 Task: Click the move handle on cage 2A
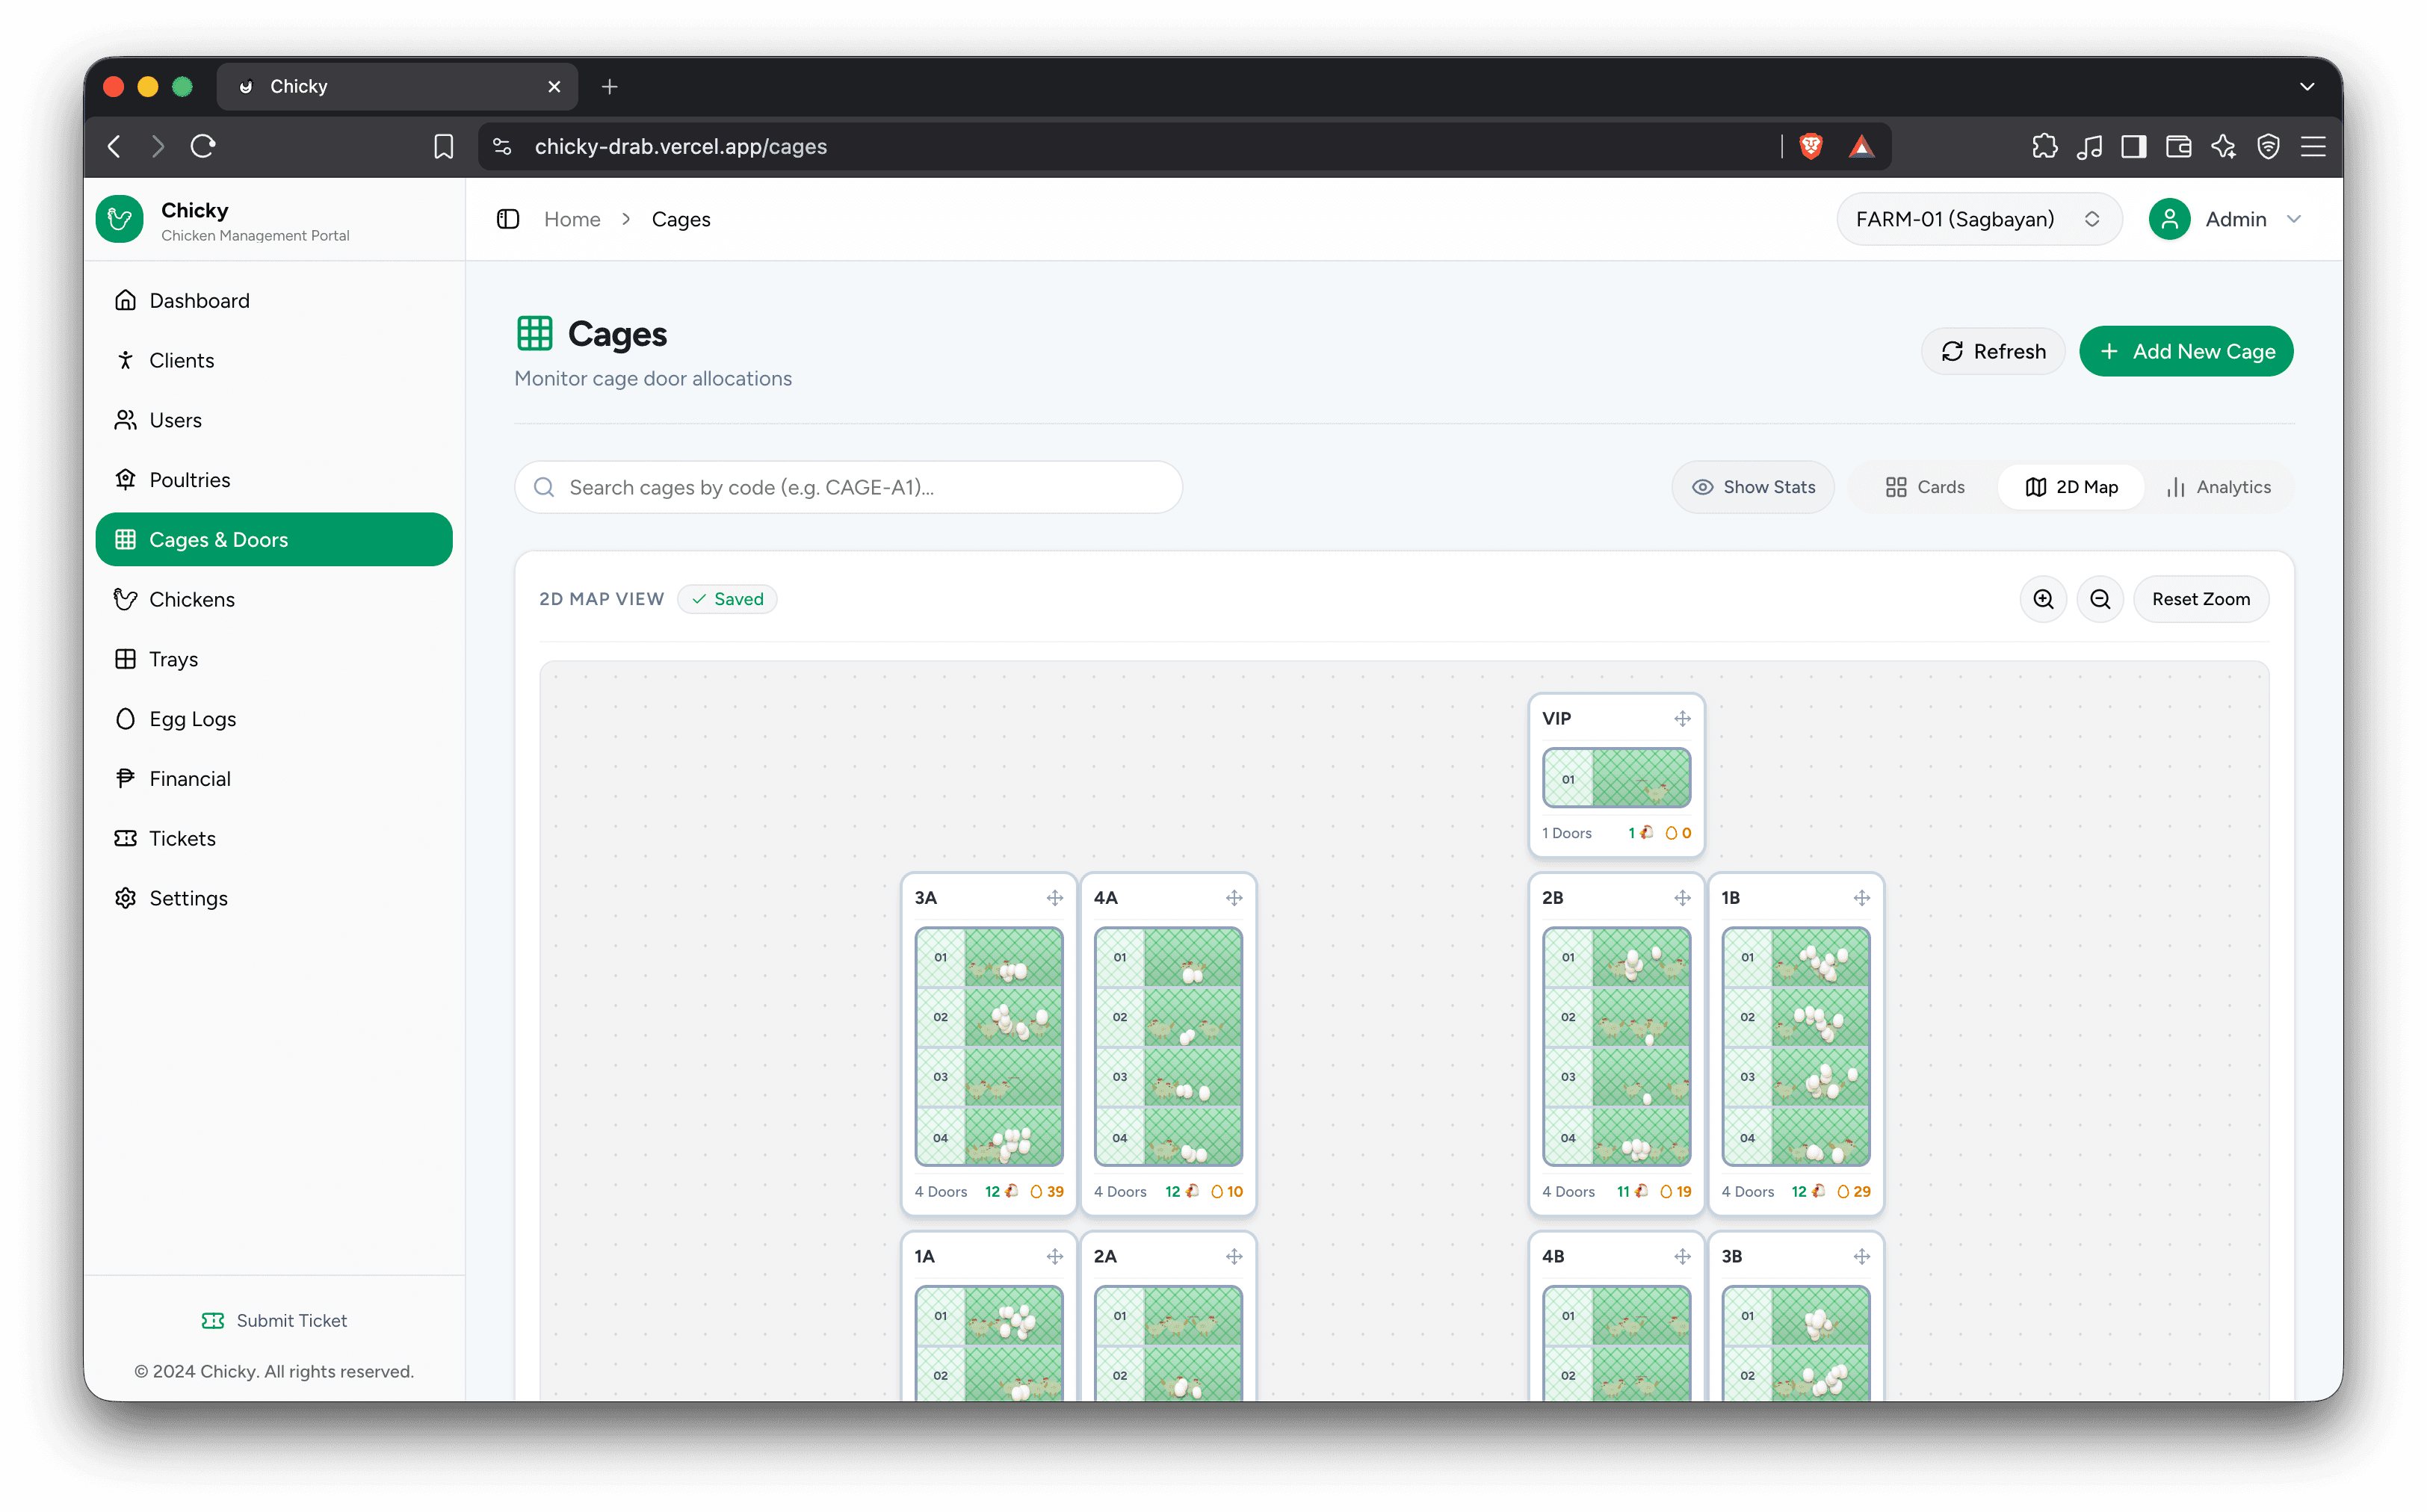point(1234,1257)
